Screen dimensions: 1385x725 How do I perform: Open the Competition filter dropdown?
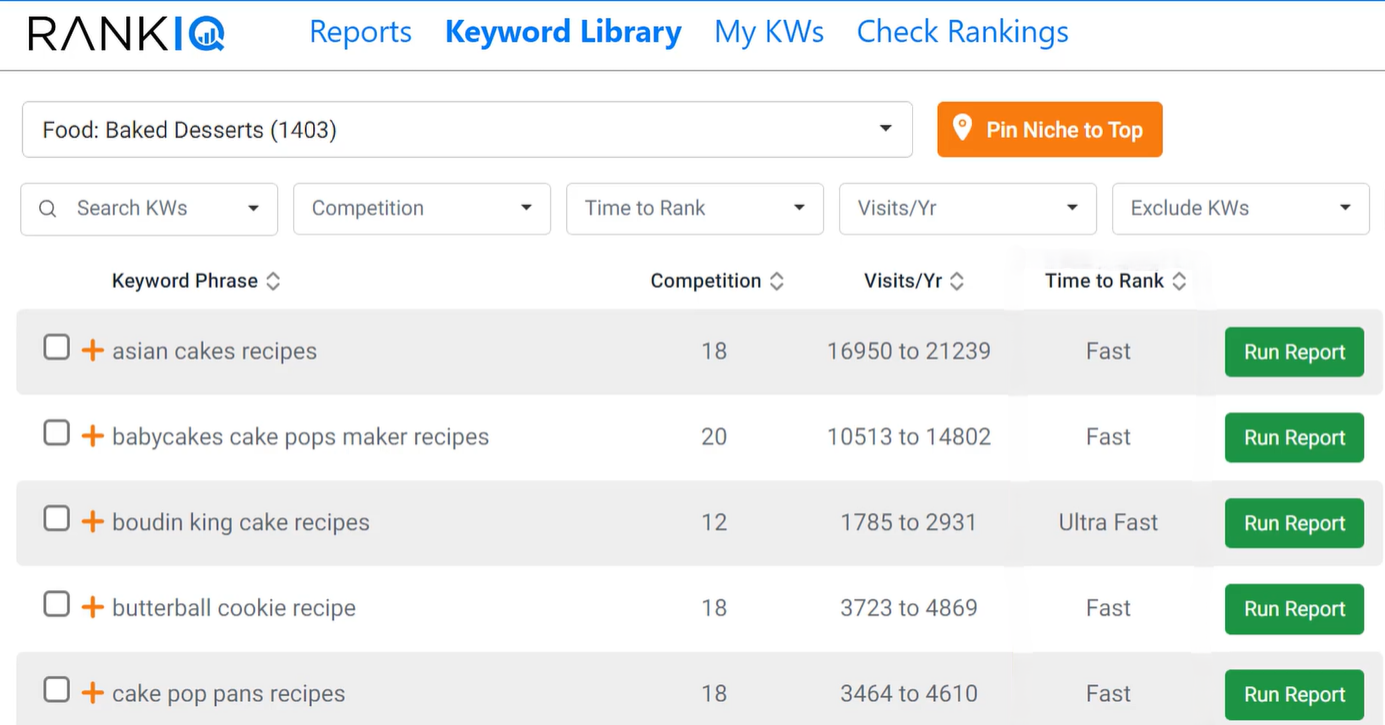click(x=422, y=209)
